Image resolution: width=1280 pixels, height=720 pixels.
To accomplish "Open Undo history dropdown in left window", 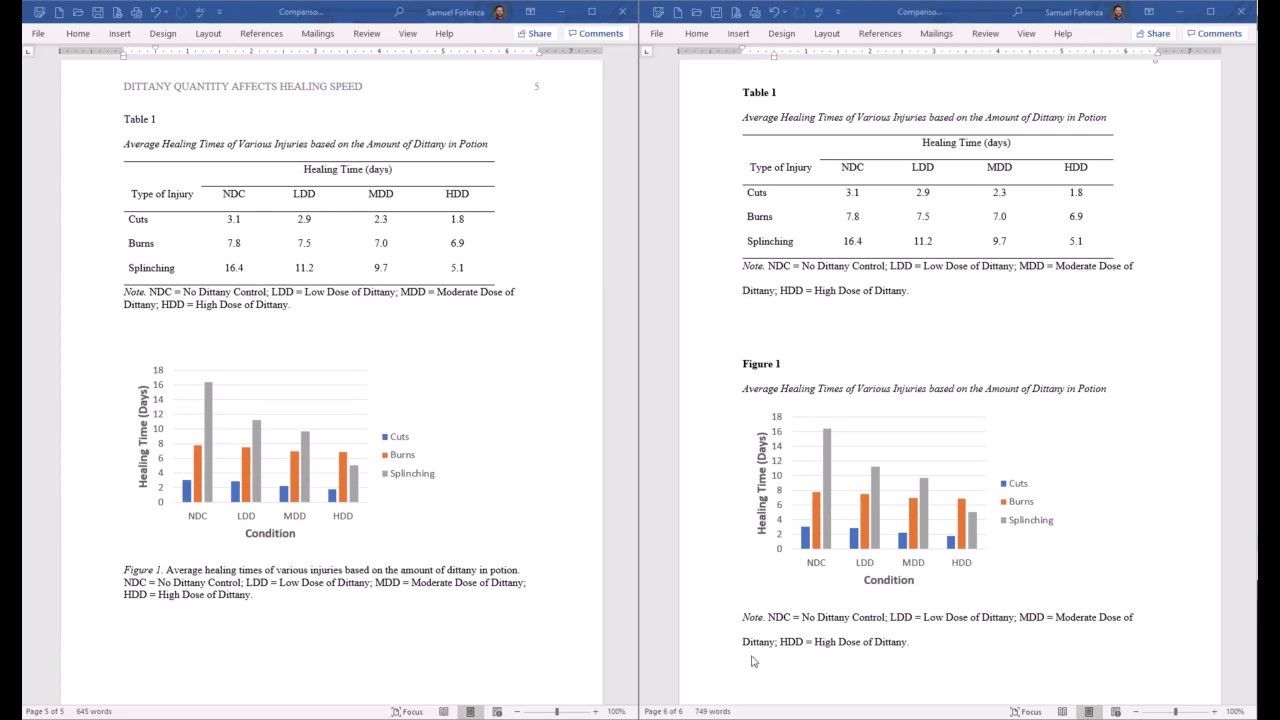I will 167,12.
